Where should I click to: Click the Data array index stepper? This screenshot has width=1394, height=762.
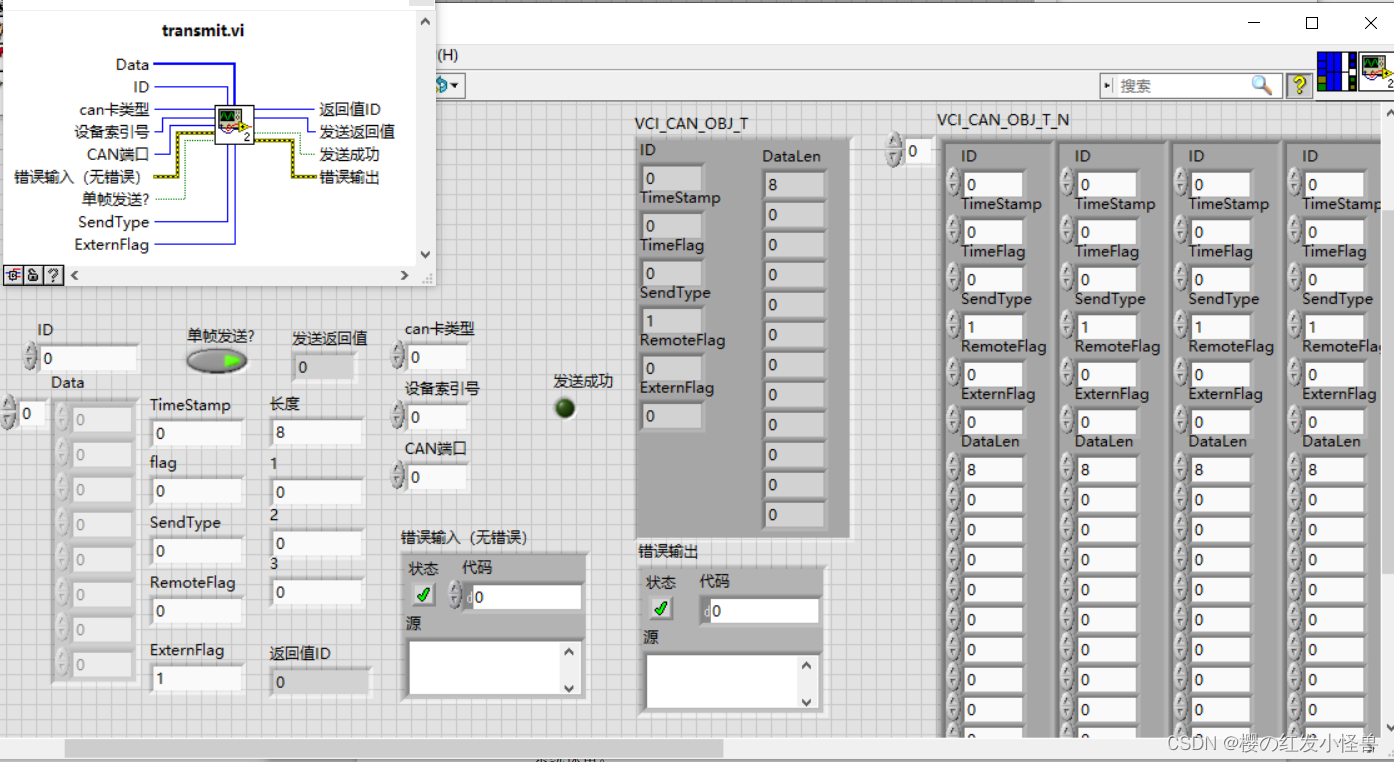click(x=10, y=412)
